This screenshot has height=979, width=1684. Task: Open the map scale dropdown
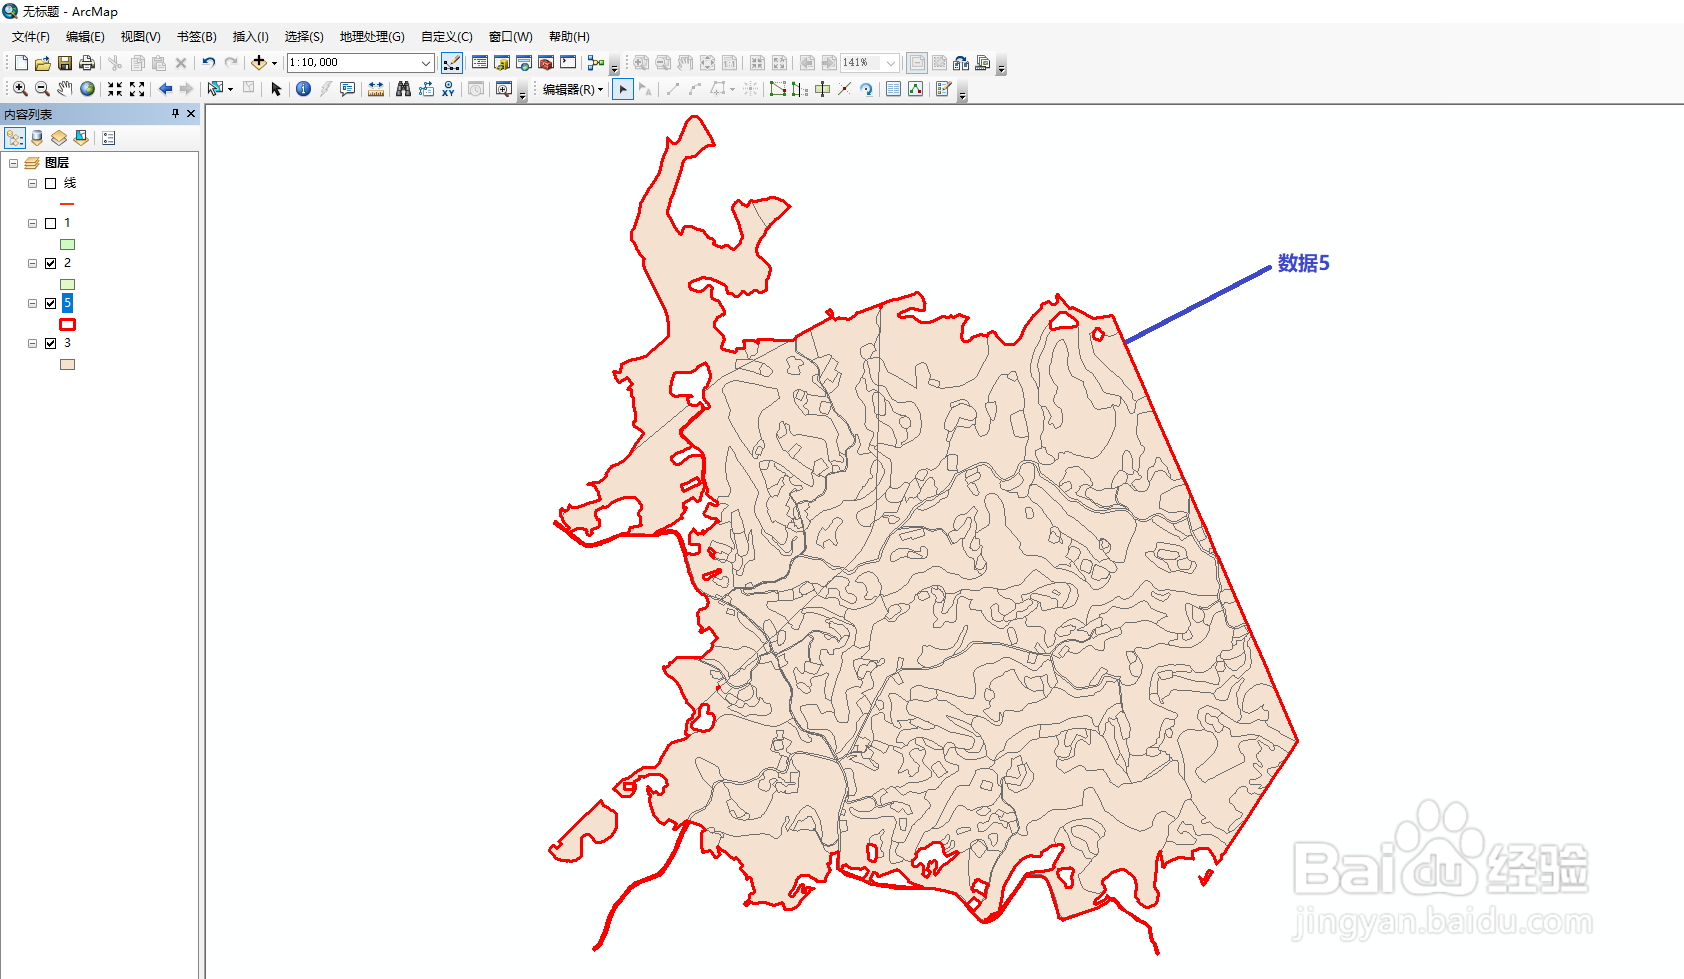[425, 63]
